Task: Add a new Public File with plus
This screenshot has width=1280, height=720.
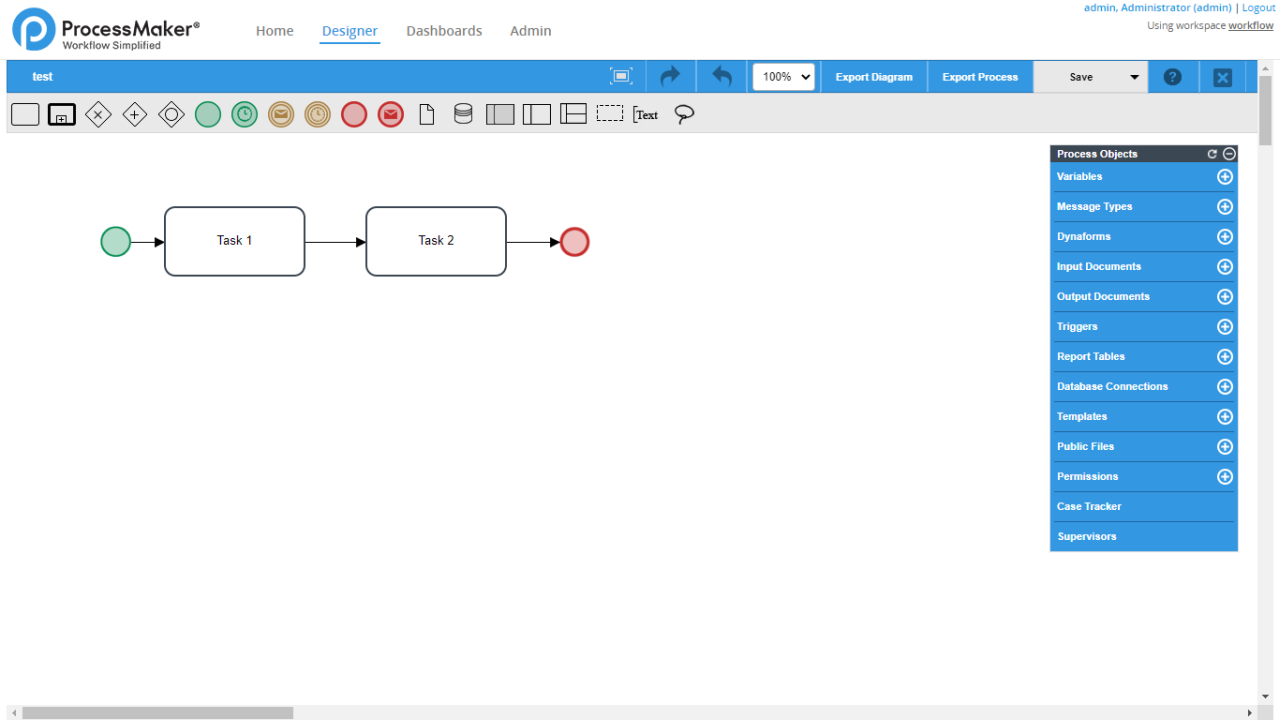Action: 1225,447
